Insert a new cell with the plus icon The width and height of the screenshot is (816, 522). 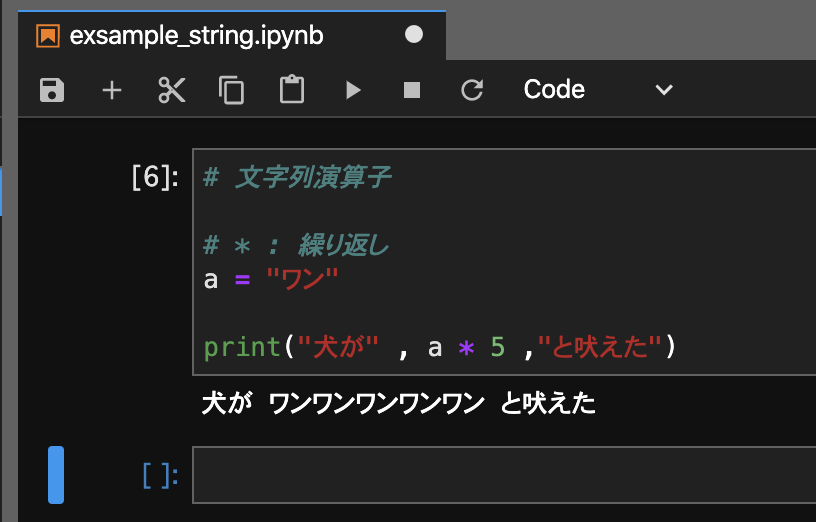pos(112,90)
